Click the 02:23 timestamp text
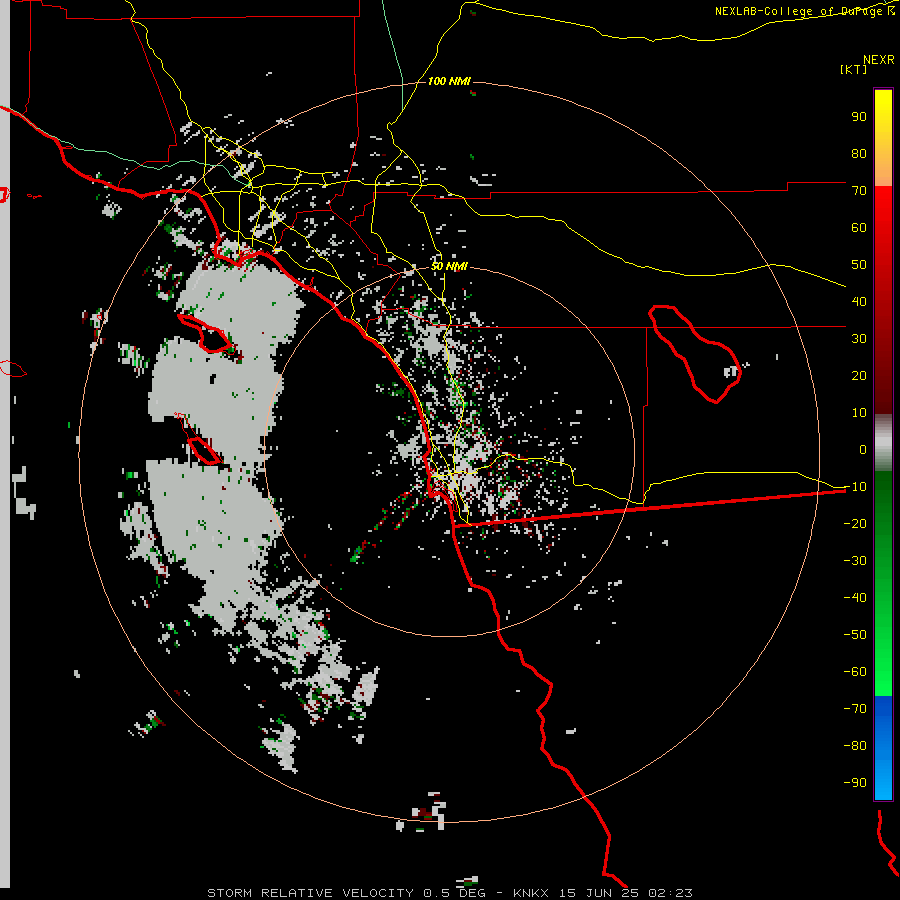 [670, 893]
